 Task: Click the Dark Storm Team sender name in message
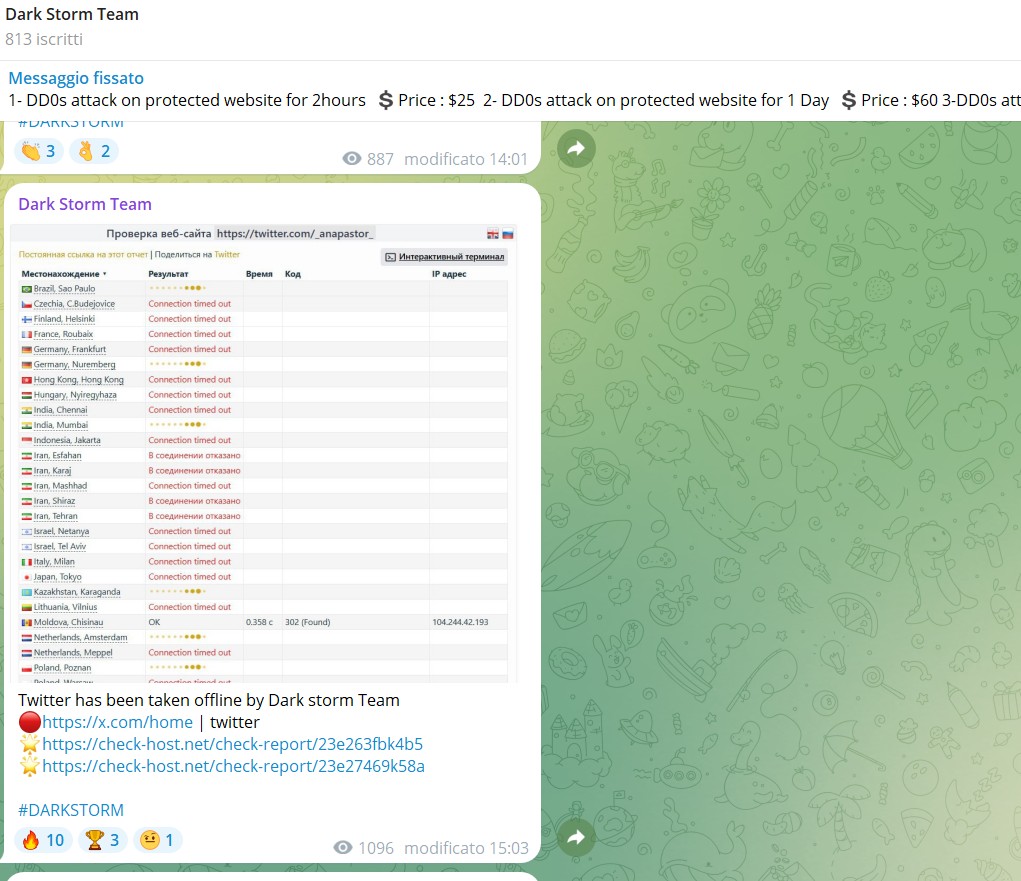pyautogui.click(x=85, y=204)
